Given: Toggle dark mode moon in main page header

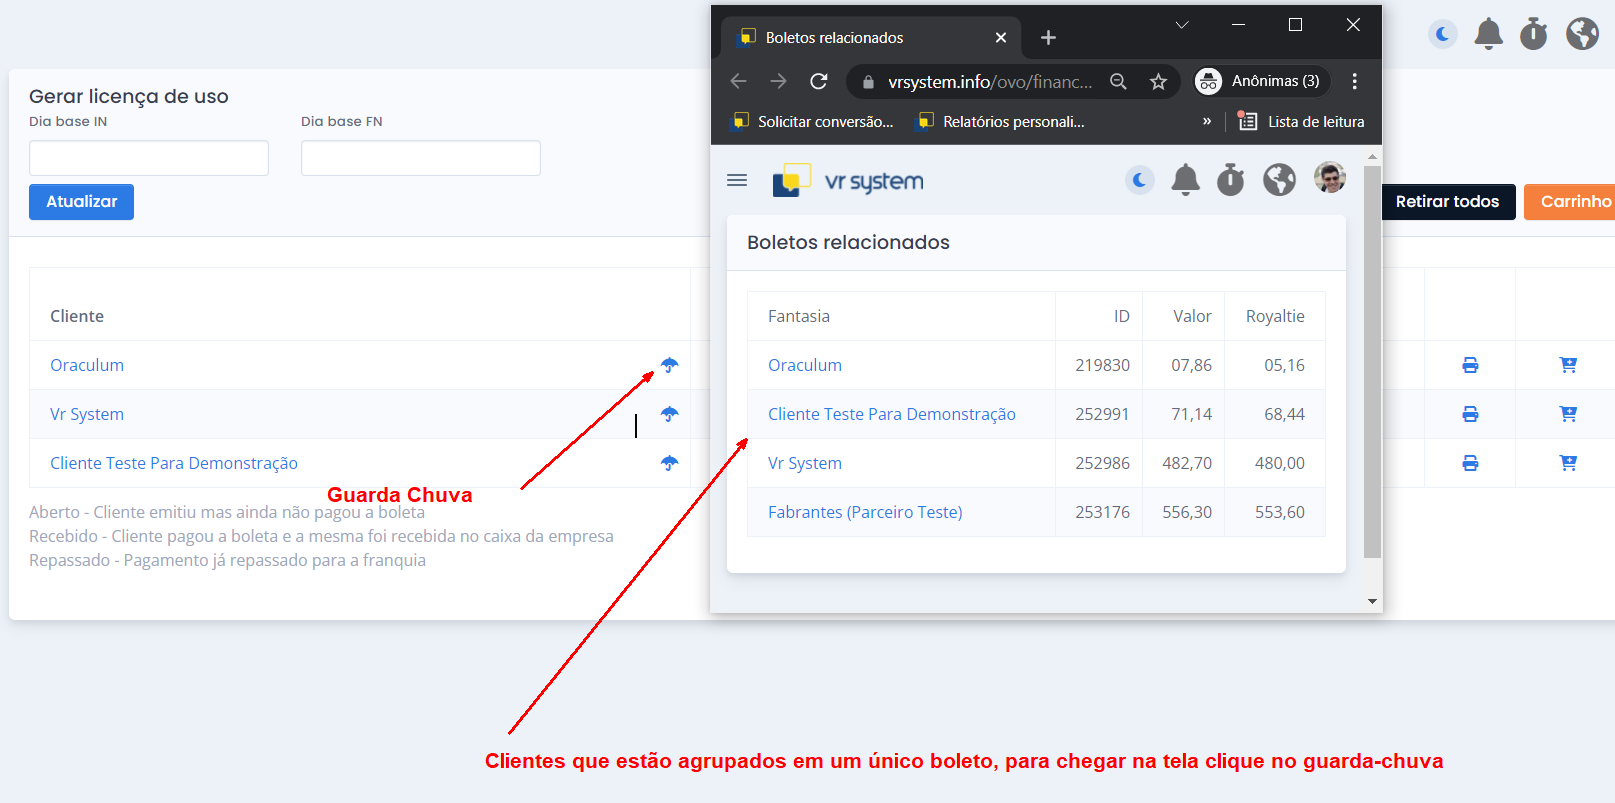Looking at the screenshot, I should (x=1442, y=34).
